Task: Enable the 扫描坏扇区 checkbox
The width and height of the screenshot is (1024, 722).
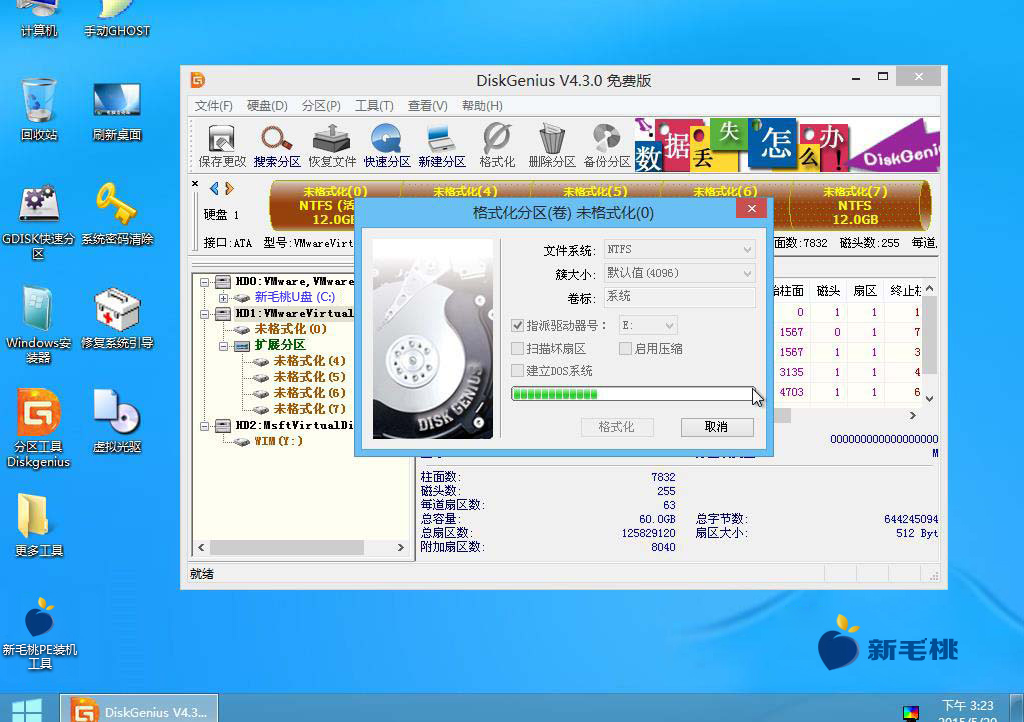Action: coord(517,349)
